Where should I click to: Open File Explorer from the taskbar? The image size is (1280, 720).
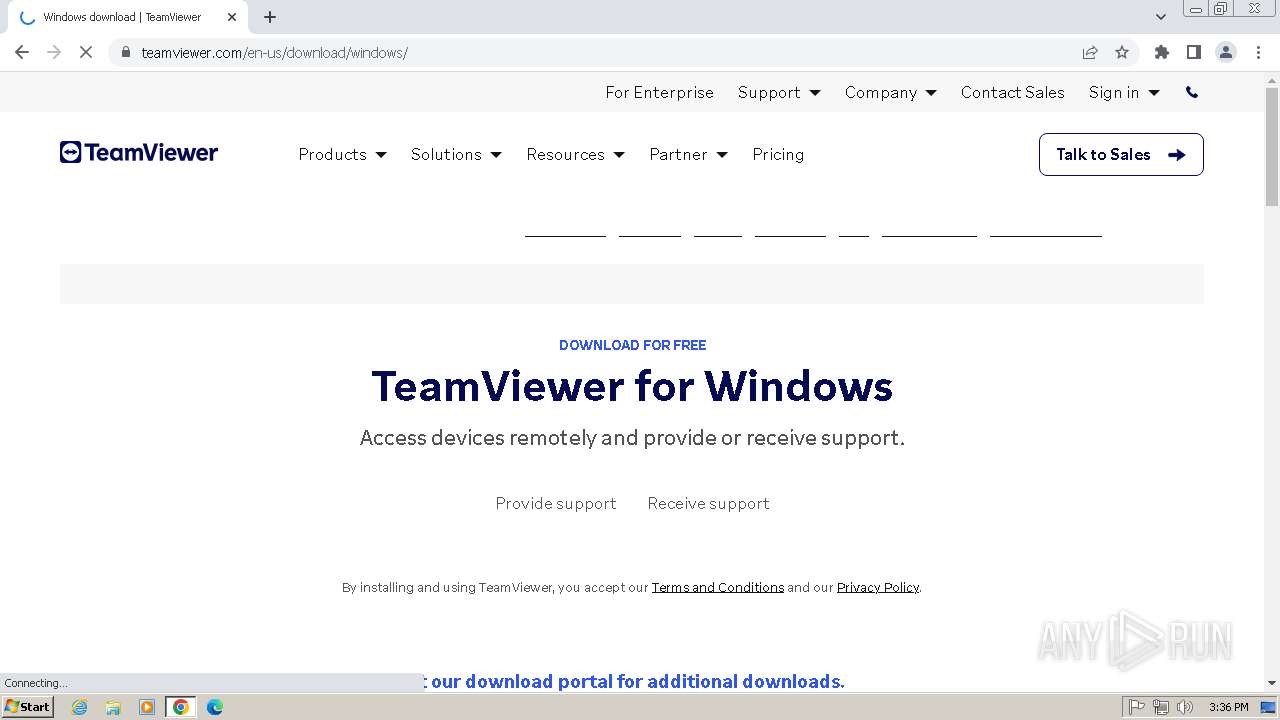click(x=113, y=707)
